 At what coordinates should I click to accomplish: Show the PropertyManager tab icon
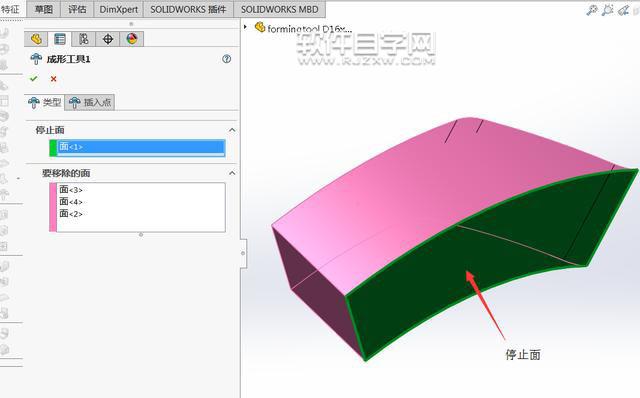coord(60,39)
